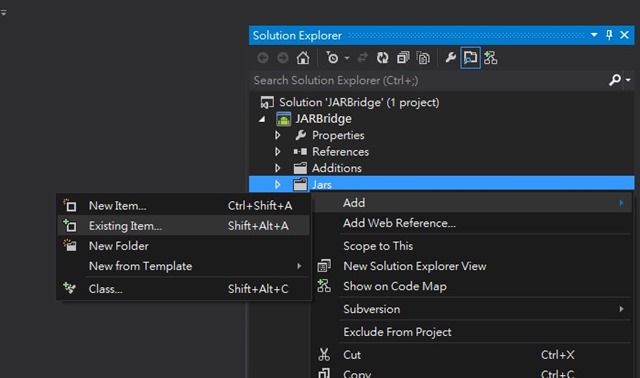Click the Solution 'JARBridge' solution icon

coord(267,102)
